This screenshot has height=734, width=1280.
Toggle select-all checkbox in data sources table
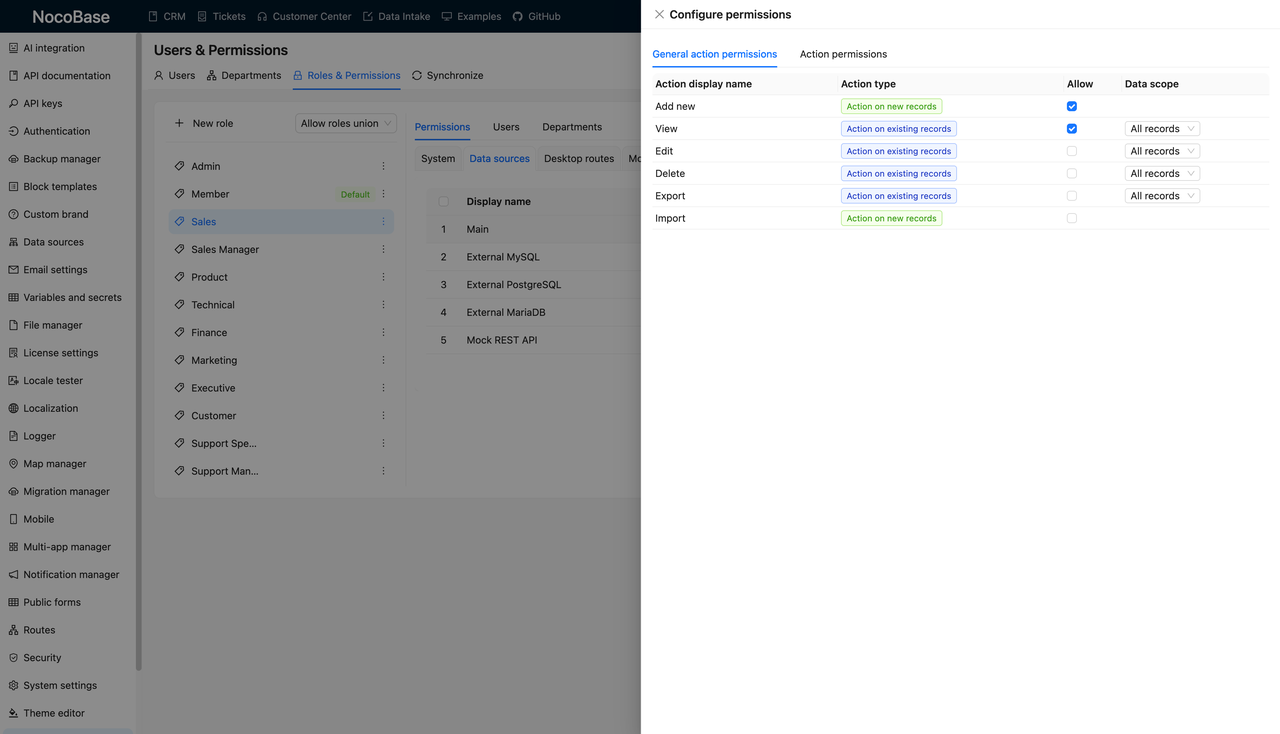click(x=444, y=201)
